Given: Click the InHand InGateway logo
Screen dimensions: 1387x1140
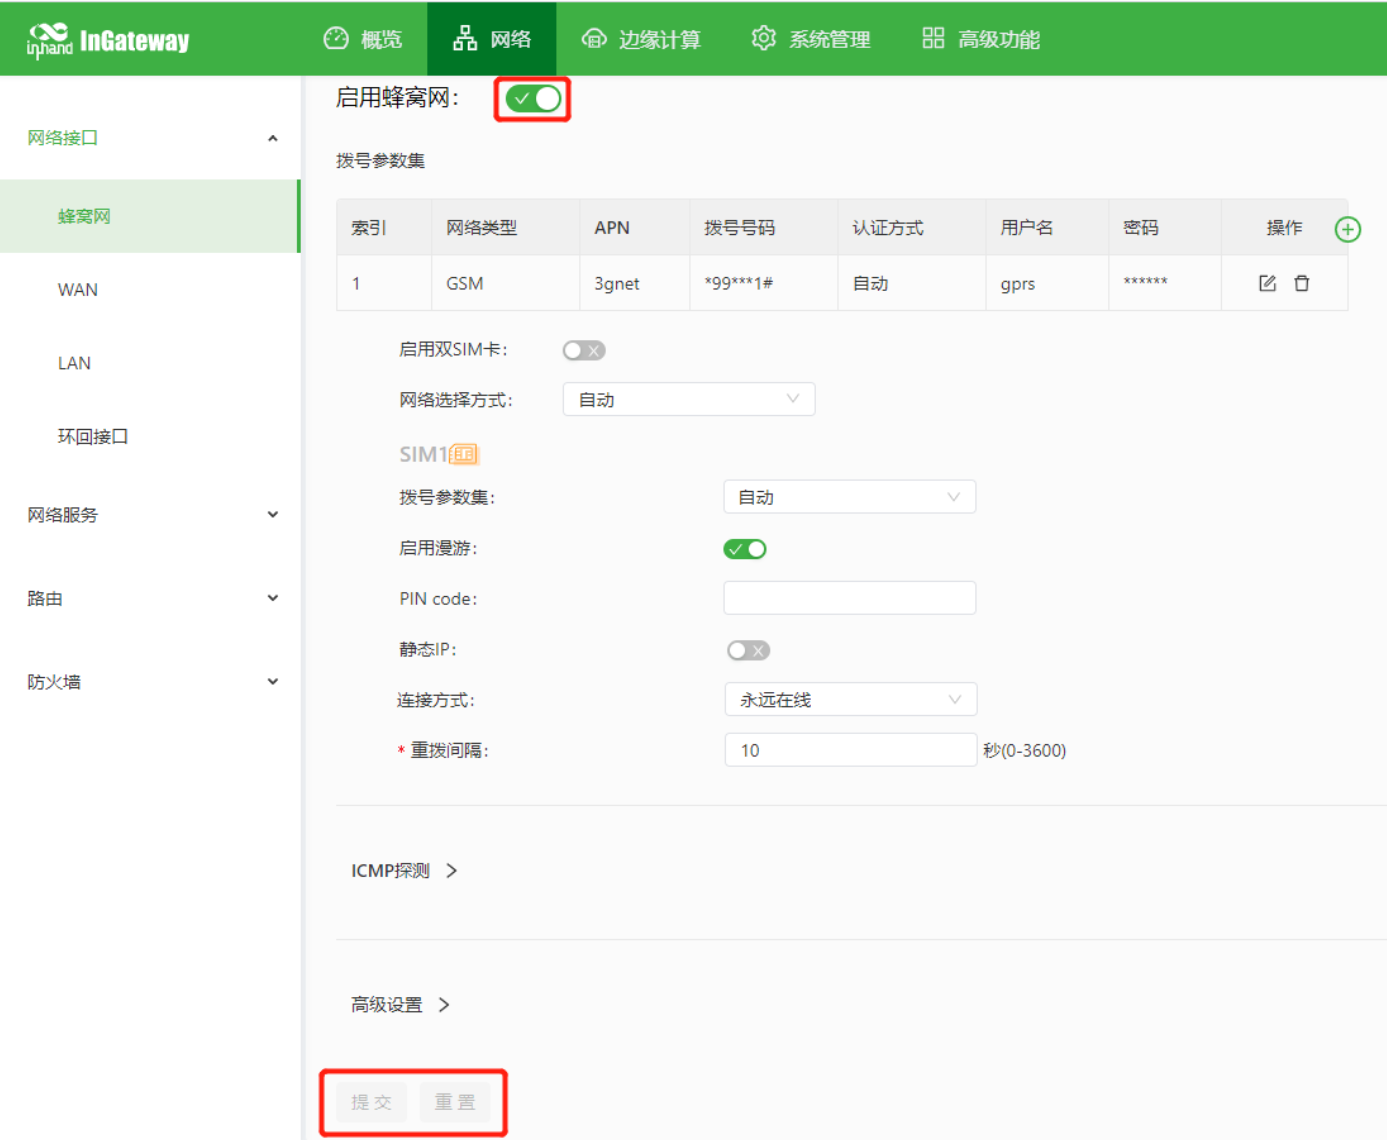Looking at the screenshot, I should [108, 40].
